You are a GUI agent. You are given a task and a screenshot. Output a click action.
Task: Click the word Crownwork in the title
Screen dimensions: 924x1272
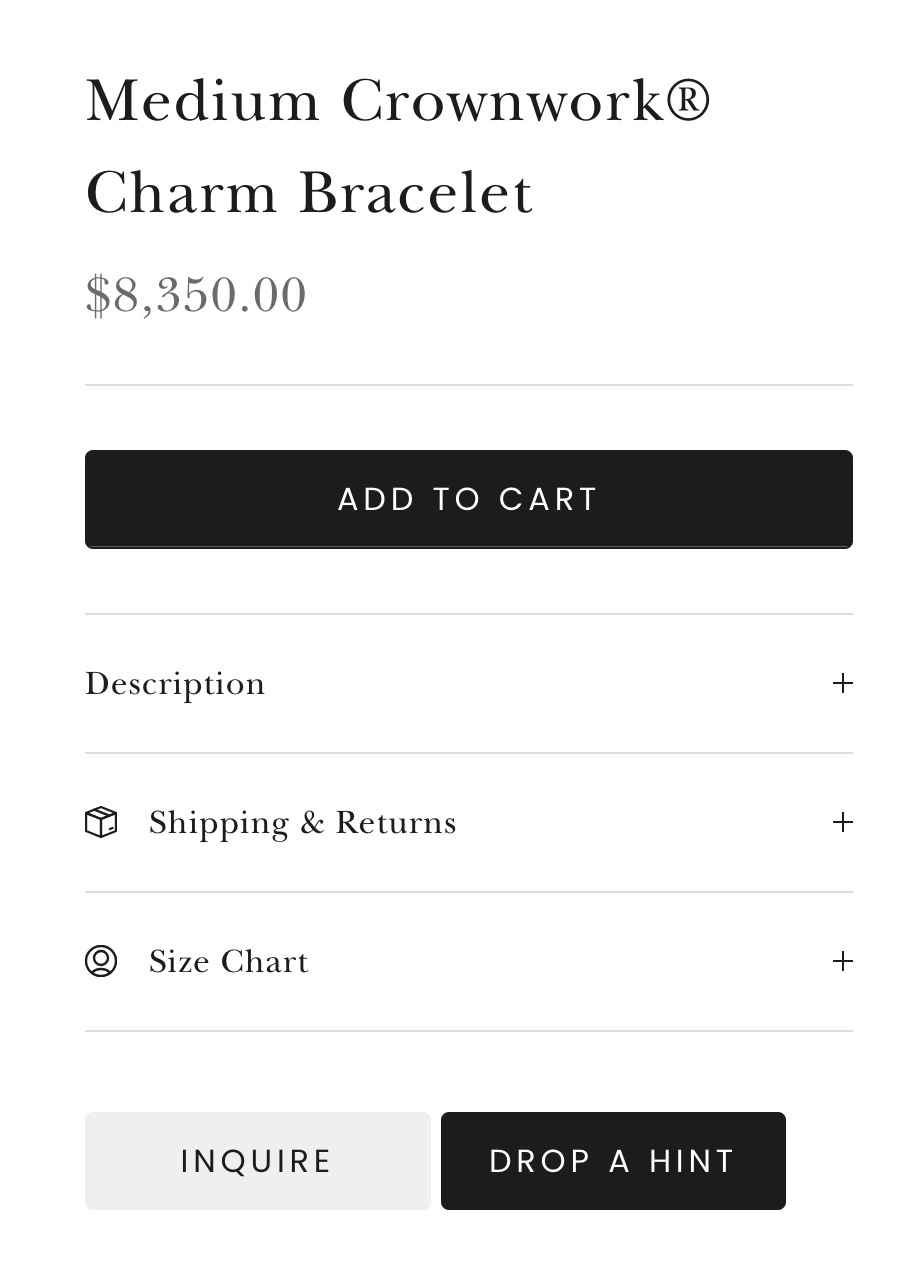pyautogui.click(x=503, y=101)
